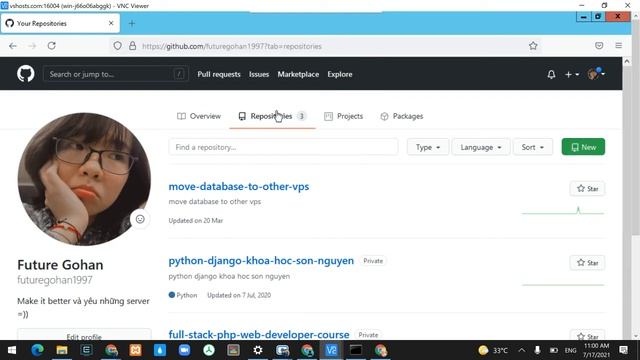Click the weather 33°C widget
The height and width of the screenshot is (360, 640).
[x=493, y=350]
